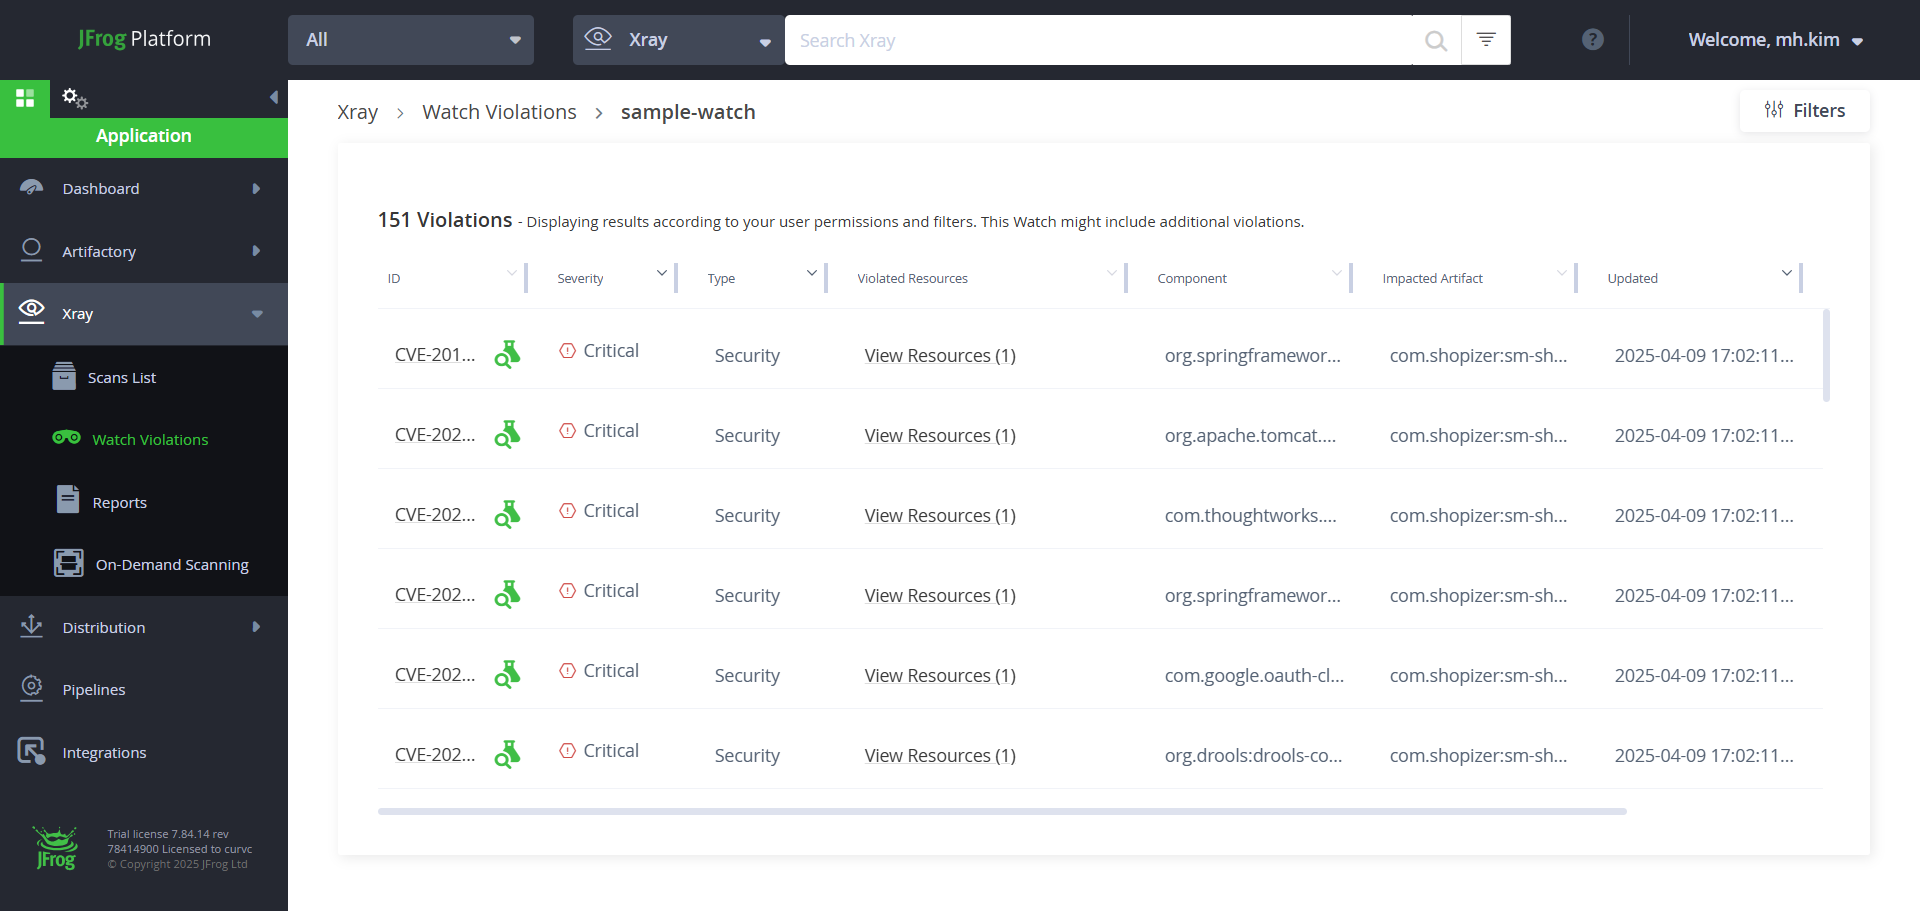1920x911 pixels.
Task: Click the green Xray icon beside CVE-201...
Action: 508,354
